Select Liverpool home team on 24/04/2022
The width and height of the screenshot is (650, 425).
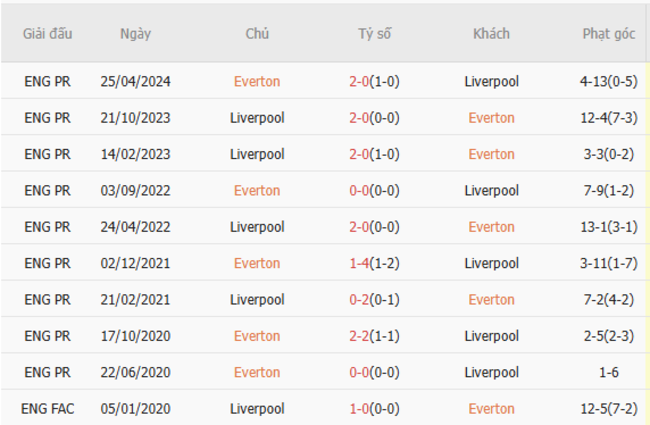(257, 227)
